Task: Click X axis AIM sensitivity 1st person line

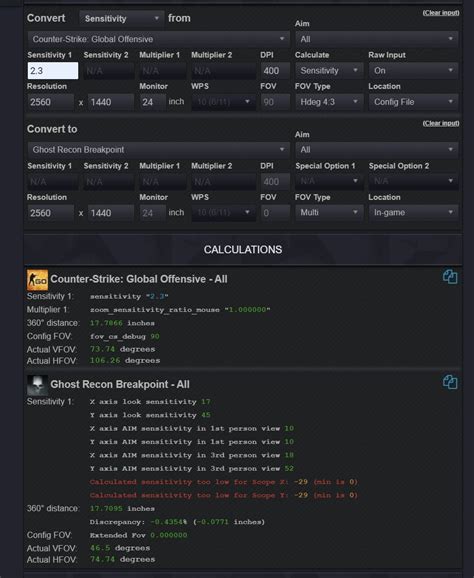Action: click(192, 428)
